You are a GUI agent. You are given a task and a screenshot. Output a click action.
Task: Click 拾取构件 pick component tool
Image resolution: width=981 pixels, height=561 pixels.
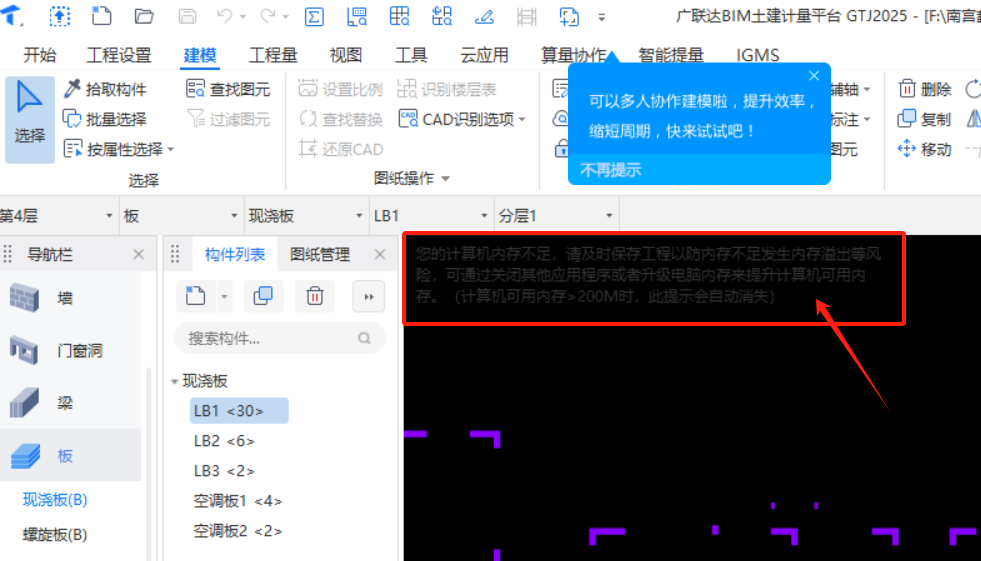click(x=105, y=89)
